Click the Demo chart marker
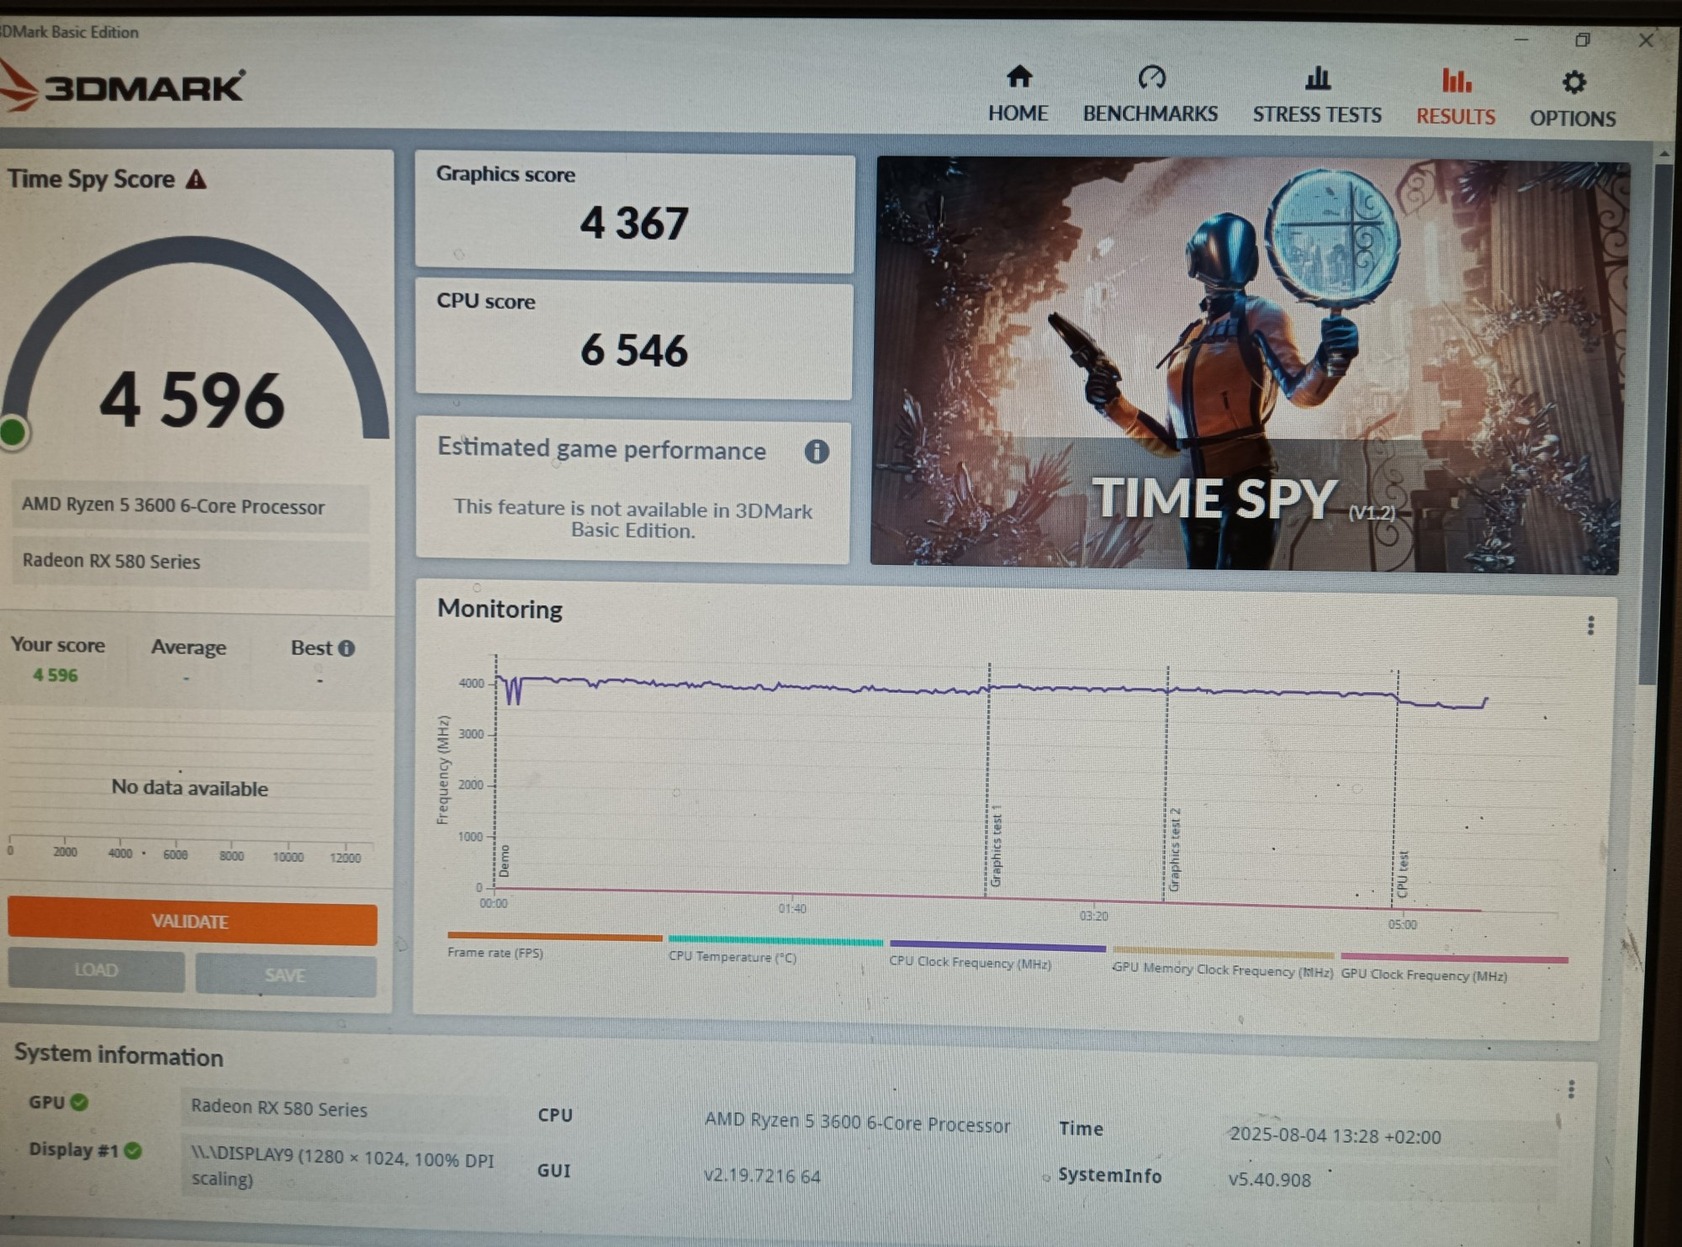 (x=504, y=860)
